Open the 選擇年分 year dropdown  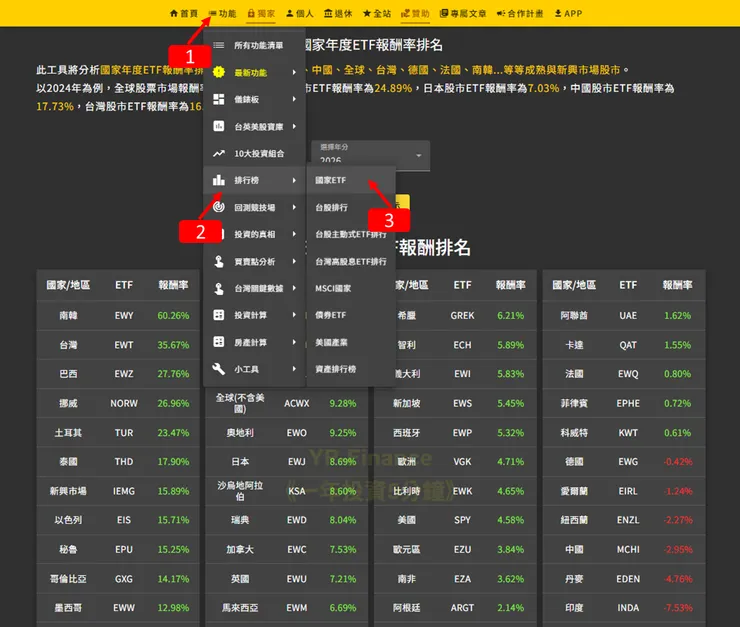(370, 155)
